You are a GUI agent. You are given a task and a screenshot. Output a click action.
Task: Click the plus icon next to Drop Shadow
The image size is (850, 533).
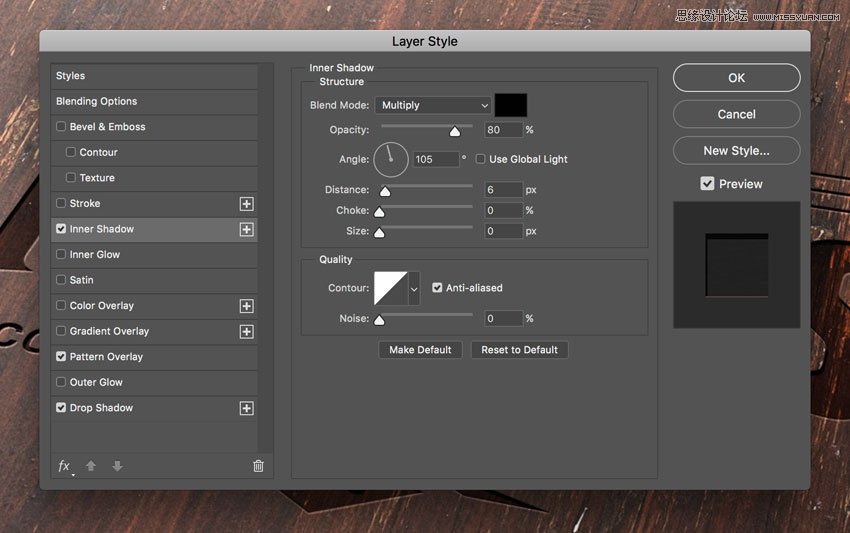[246, 408]
